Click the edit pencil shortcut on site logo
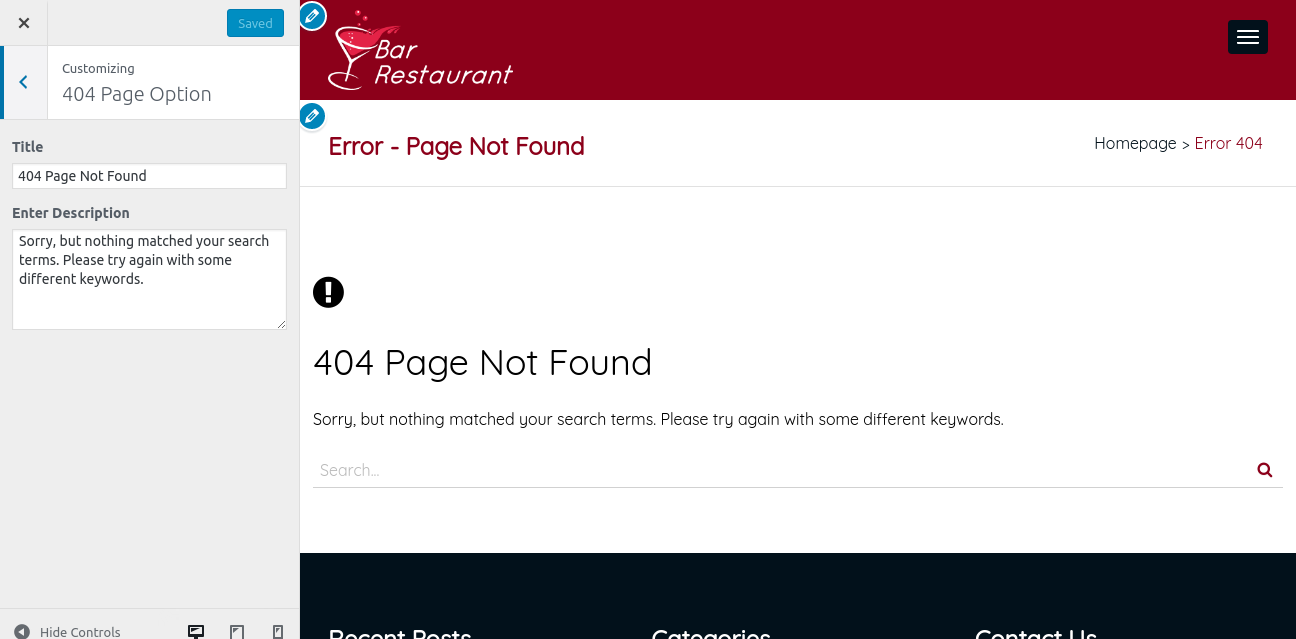 313,16
